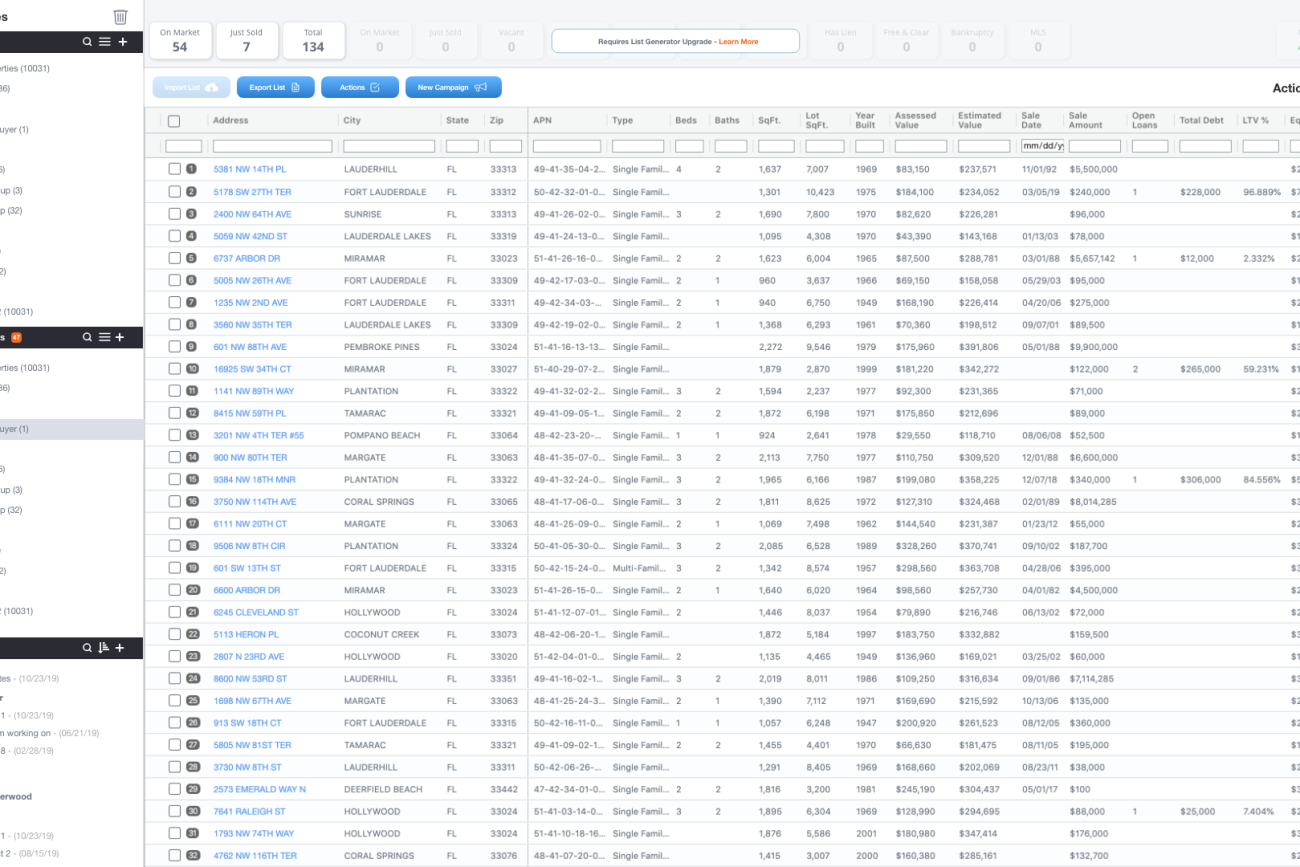Viewport: 1300px width, 867px height.
Task: Click the Export List button
Action: click(275, 88)
